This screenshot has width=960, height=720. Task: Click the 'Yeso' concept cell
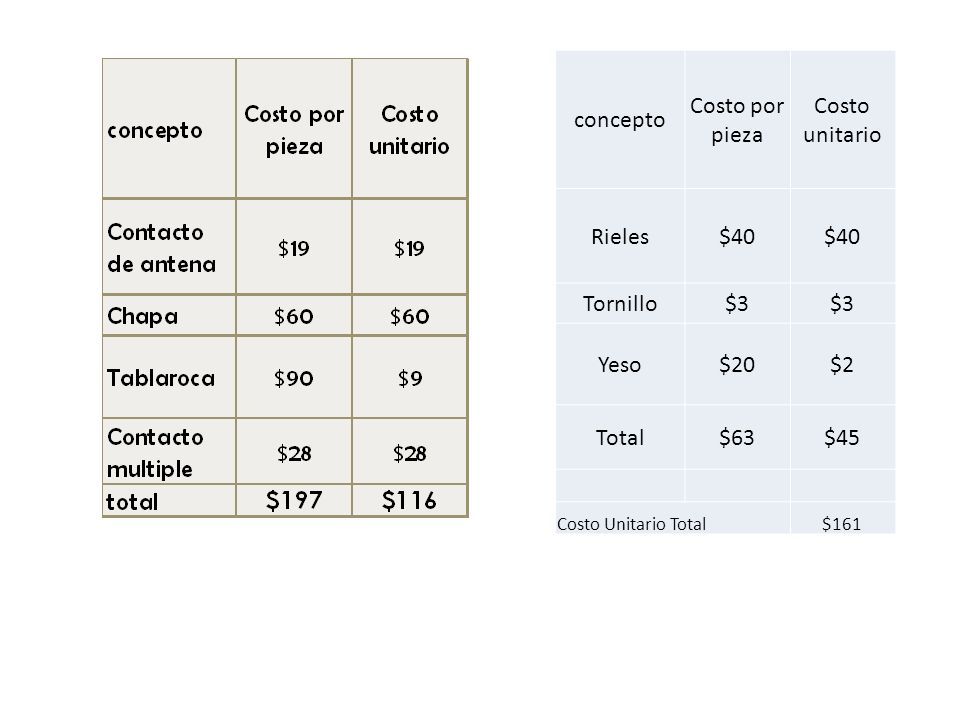pos(620,364)
